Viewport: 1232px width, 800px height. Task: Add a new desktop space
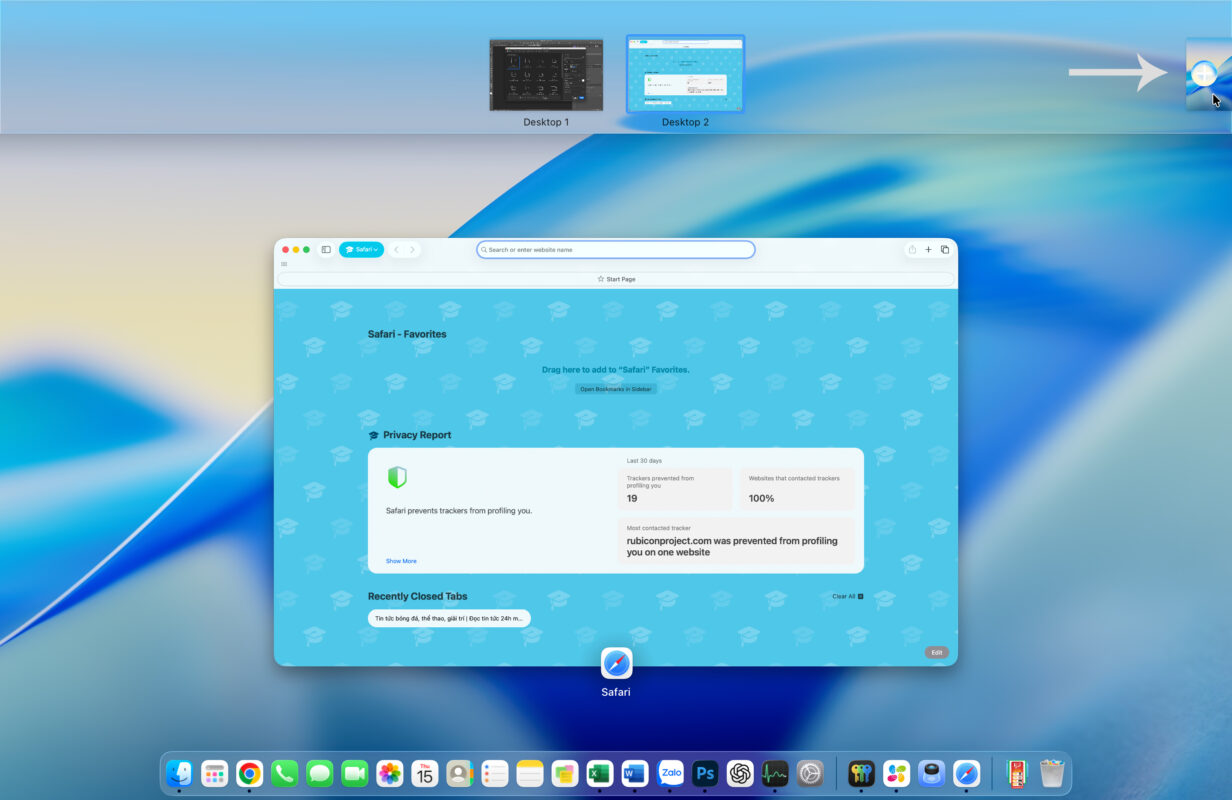[x=1207, y=73]
